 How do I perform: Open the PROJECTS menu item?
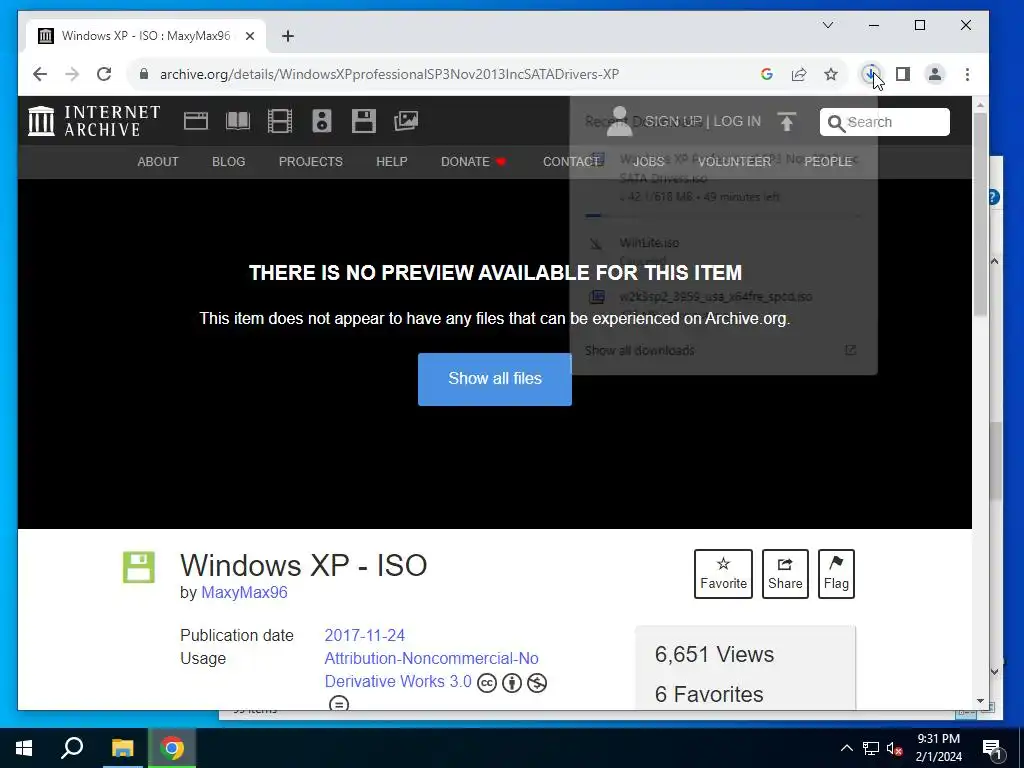tap(311, 162)
